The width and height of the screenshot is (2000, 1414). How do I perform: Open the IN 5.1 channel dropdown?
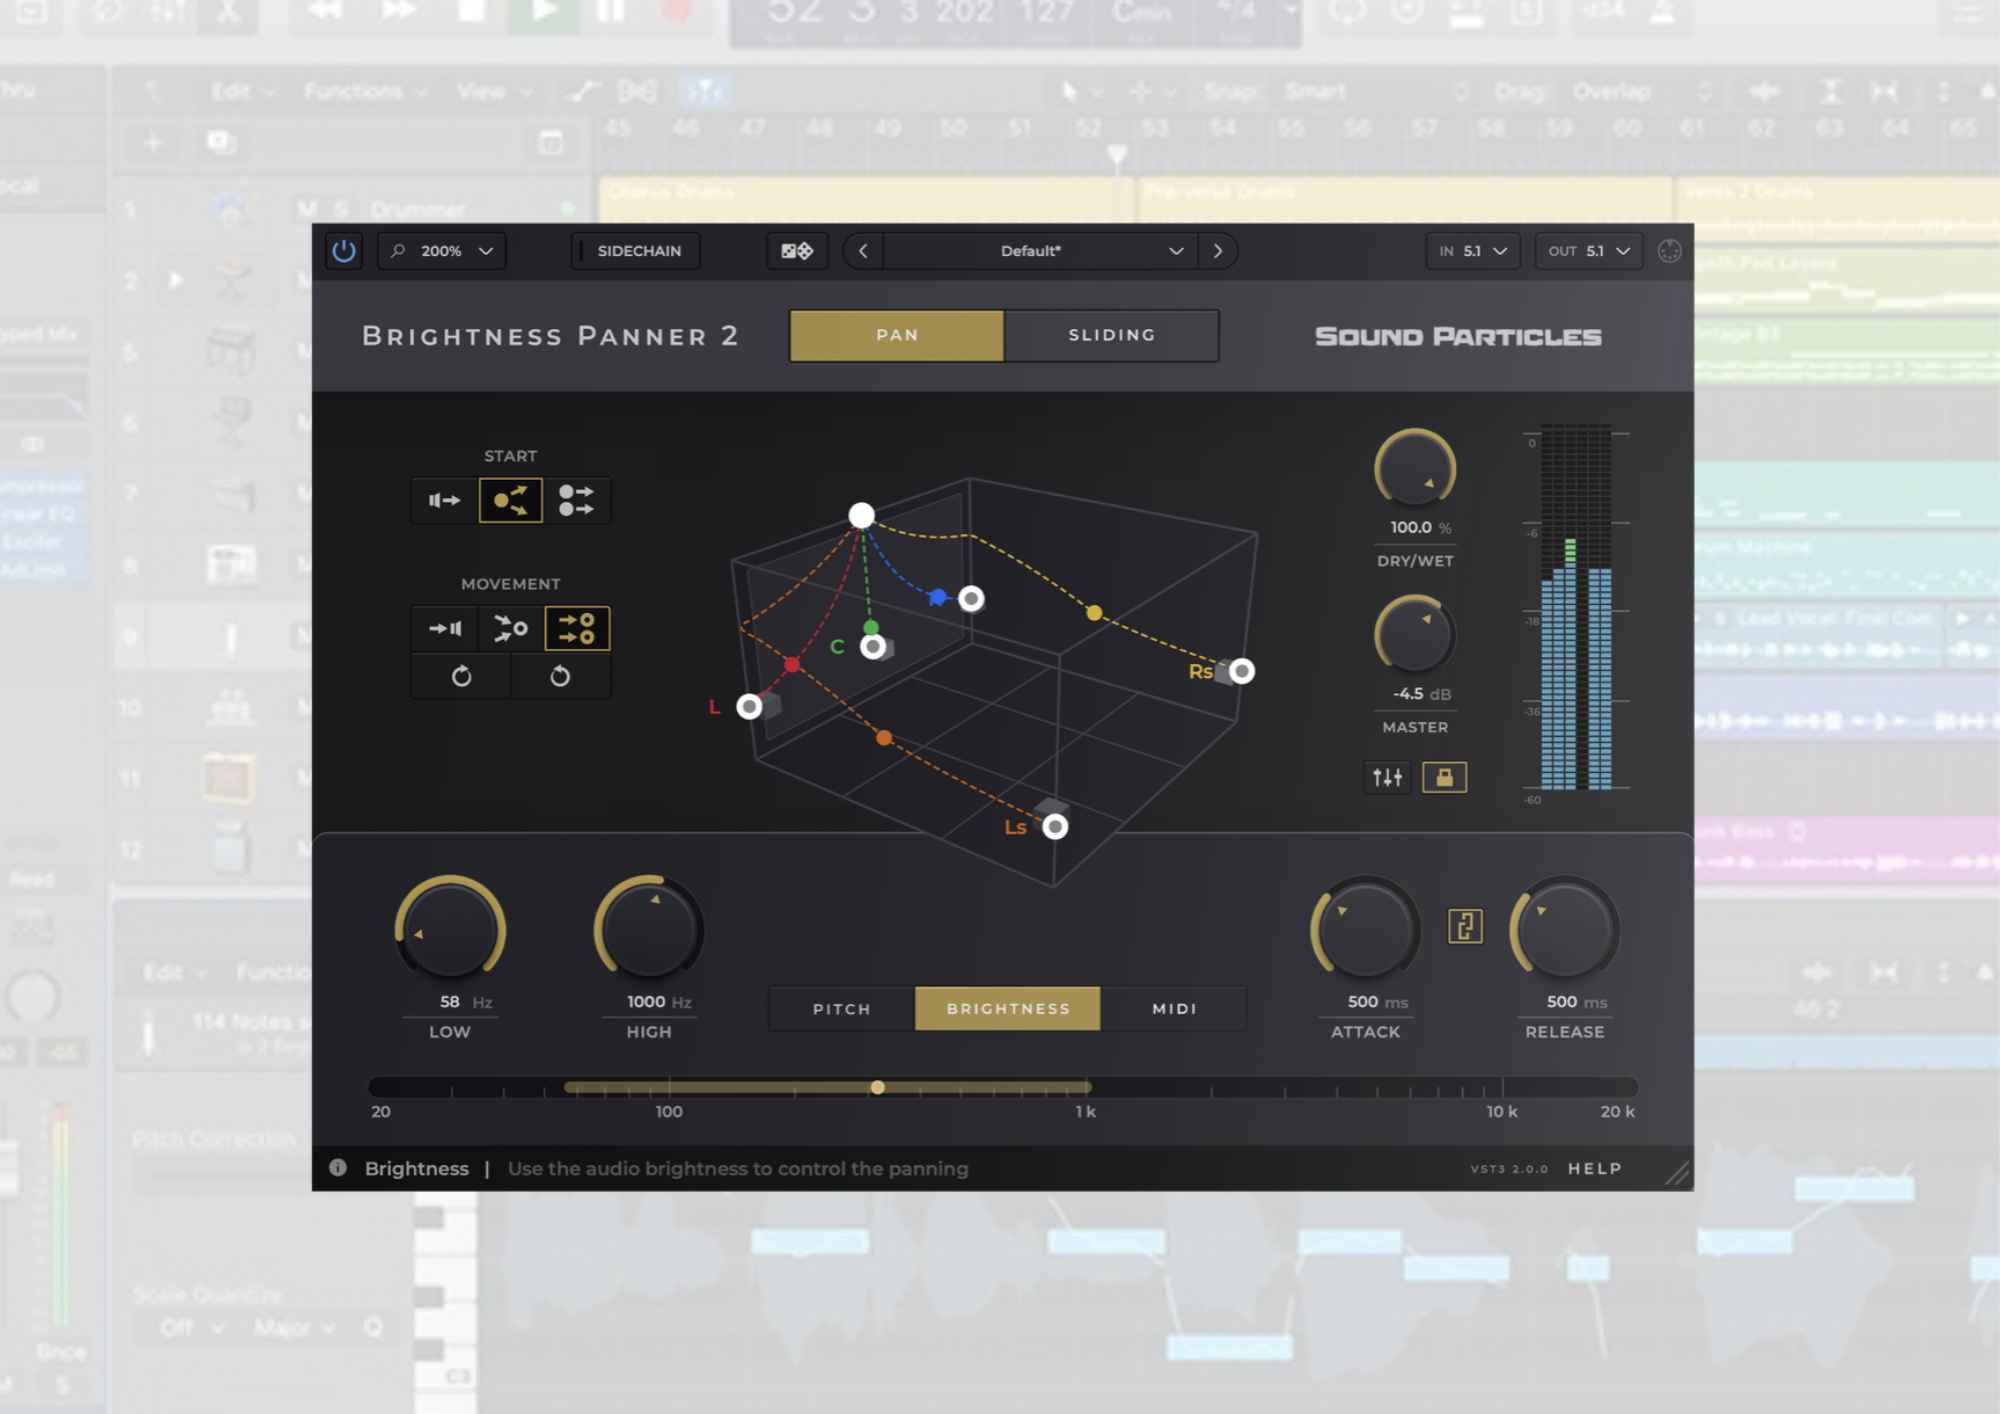1473,251
